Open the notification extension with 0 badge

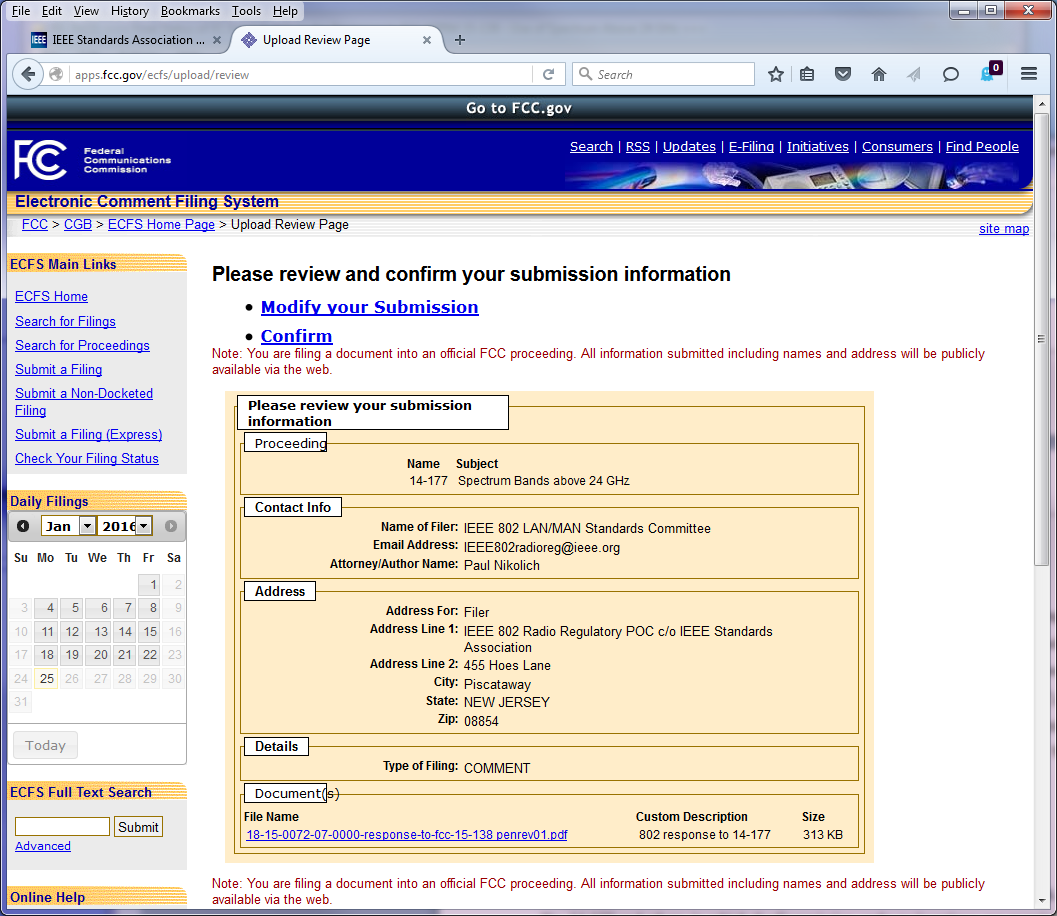[990, 72]
